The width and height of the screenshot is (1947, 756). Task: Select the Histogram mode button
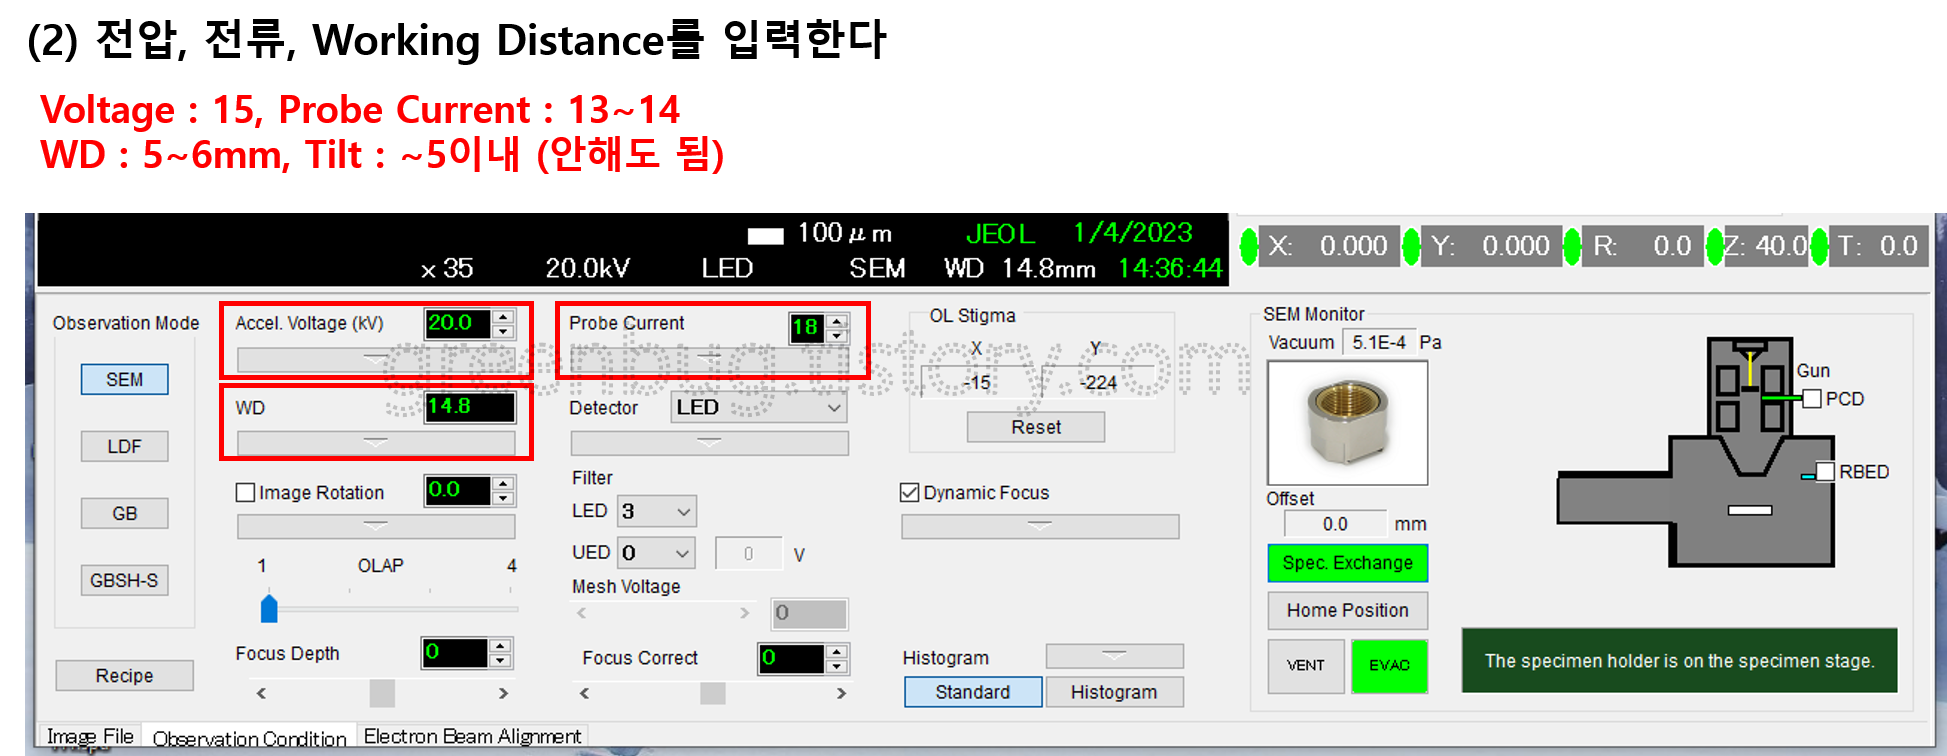(1114, 692)
